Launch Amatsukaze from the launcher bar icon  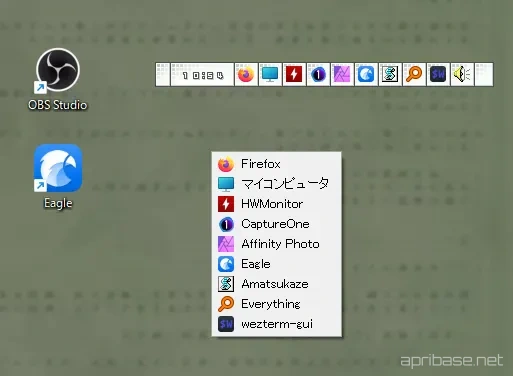click(390, 74)
